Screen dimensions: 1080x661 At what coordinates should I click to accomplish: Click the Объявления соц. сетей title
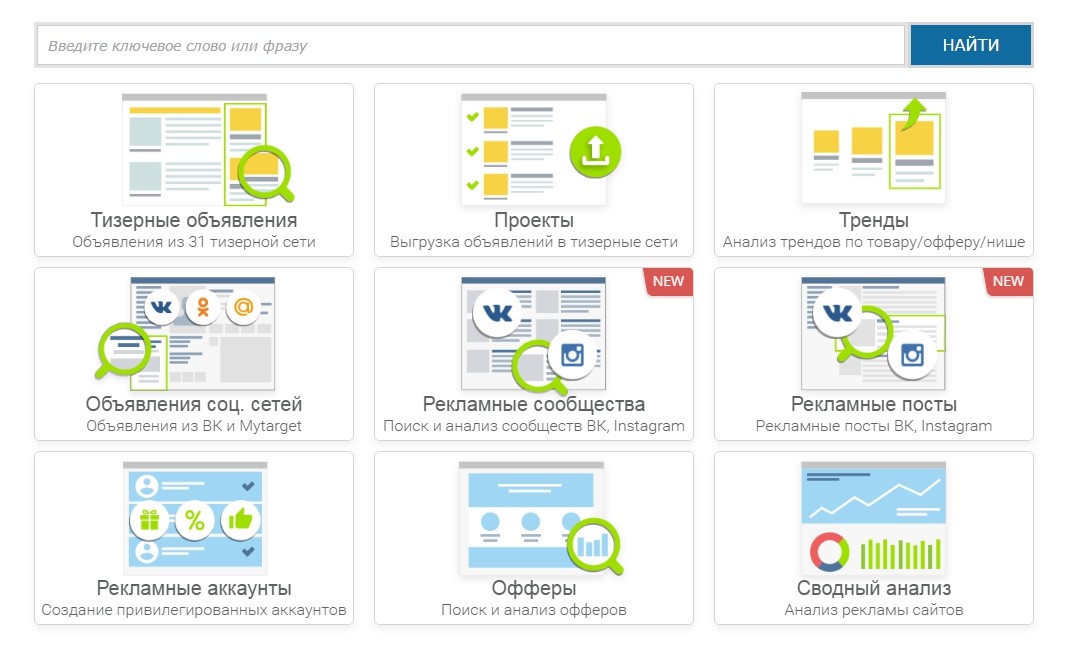point(194,404)
